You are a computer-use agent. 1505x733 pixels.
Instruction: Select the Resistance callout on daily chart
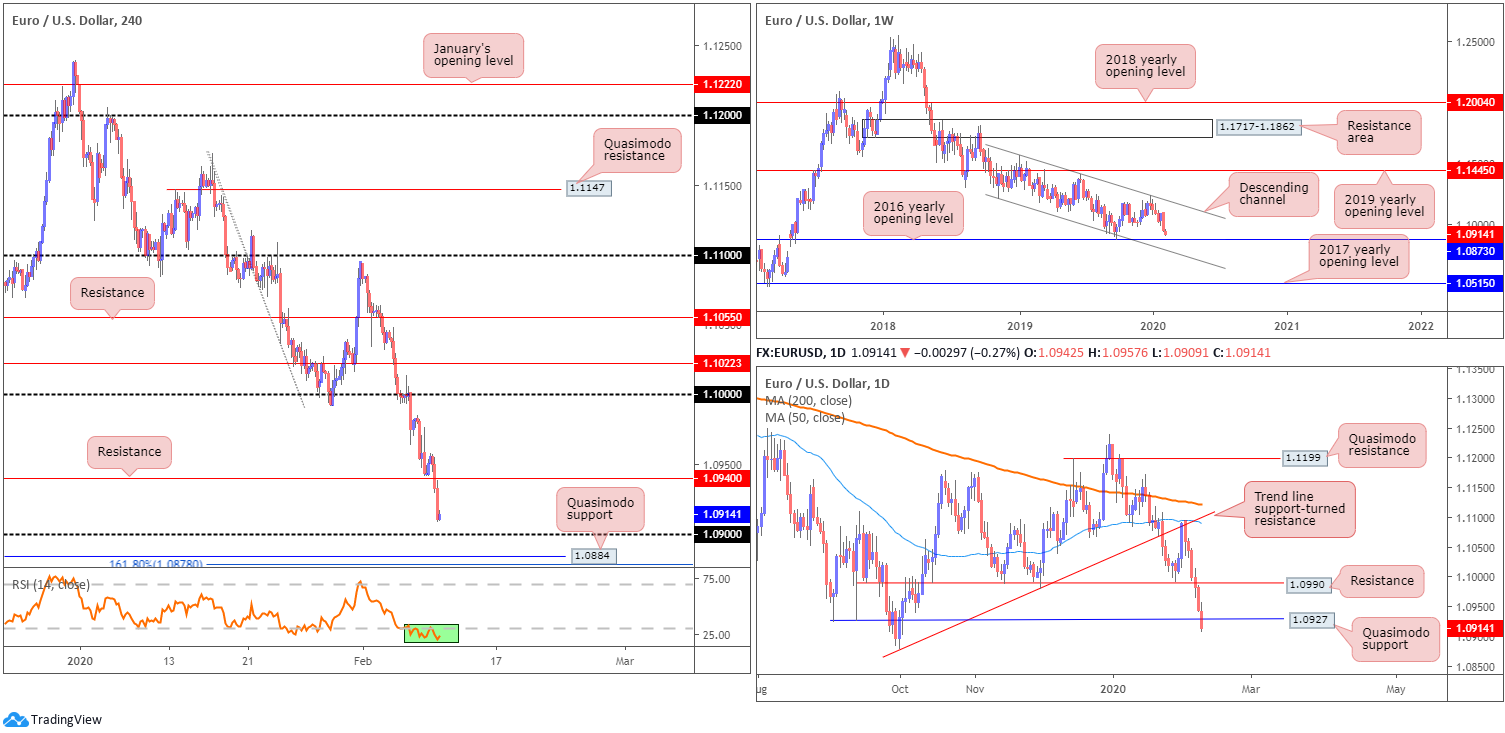click(1380, 581)
